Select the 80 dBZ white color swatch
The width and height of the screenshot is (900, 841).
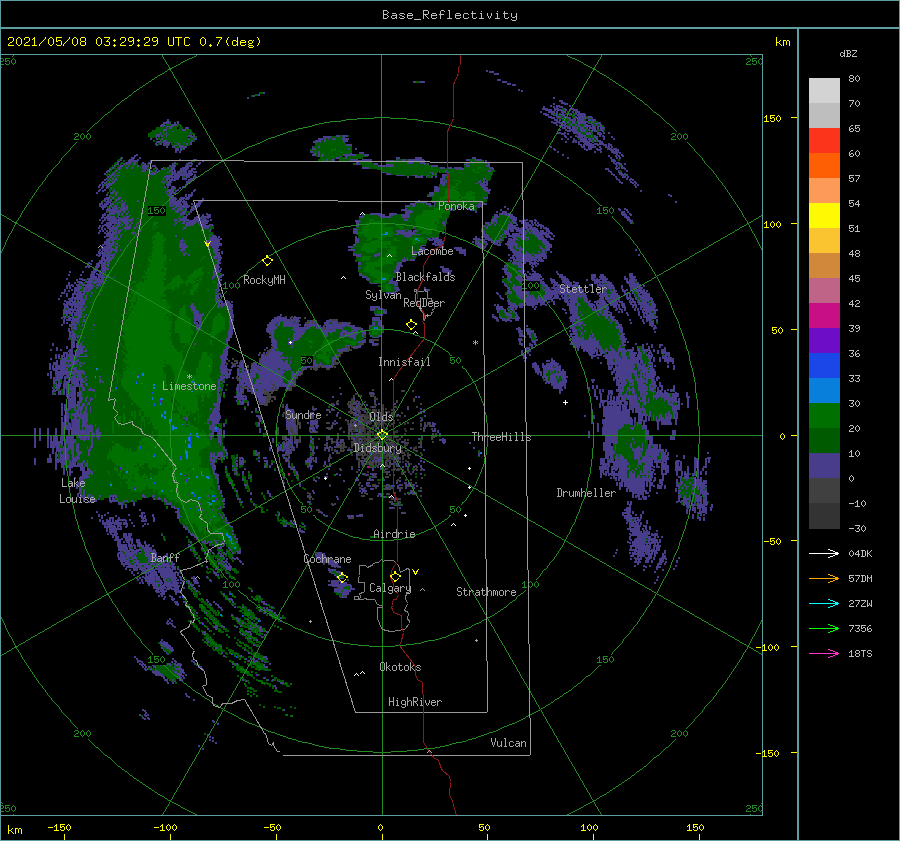coord(824,90)
